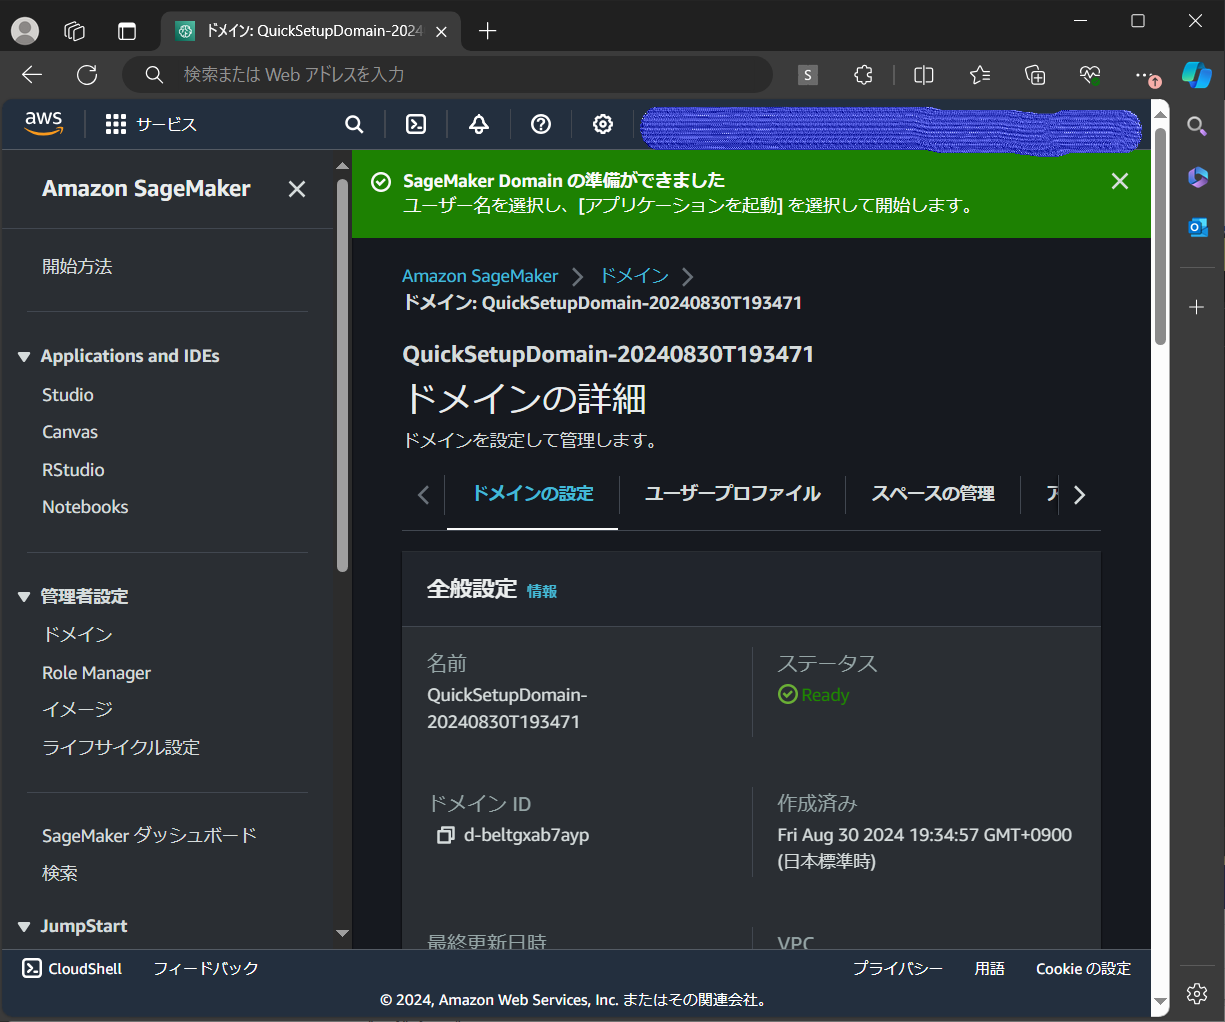
Task: Navigate to Amazon SageMaker via the breadcrumb
Action: [479, 275]
